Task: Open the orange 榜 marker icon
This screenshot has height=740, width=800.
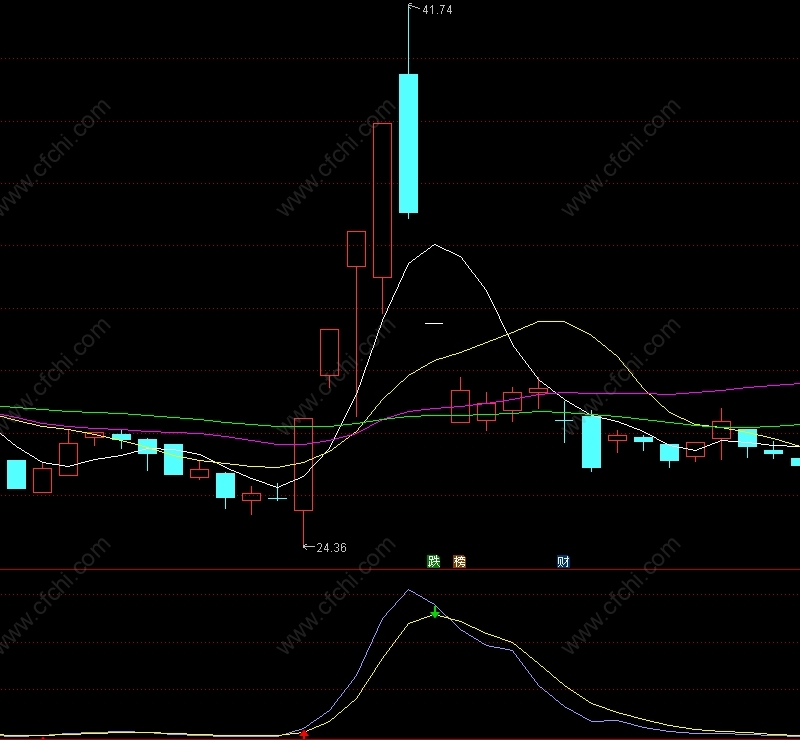Action: pyautogui.click(x=459, y=561)
